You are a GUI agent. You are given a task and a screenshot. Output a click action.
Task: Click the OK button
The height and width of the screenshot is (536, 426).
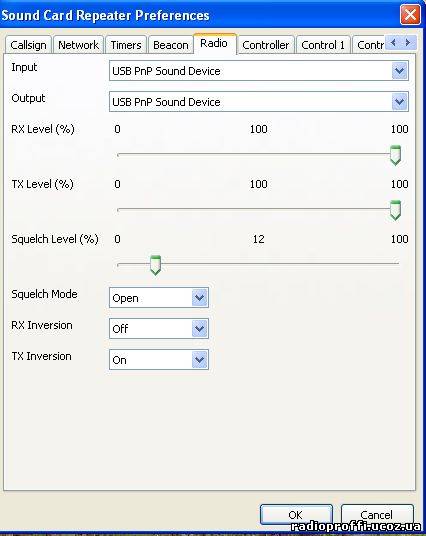click(x=296, y=514)
